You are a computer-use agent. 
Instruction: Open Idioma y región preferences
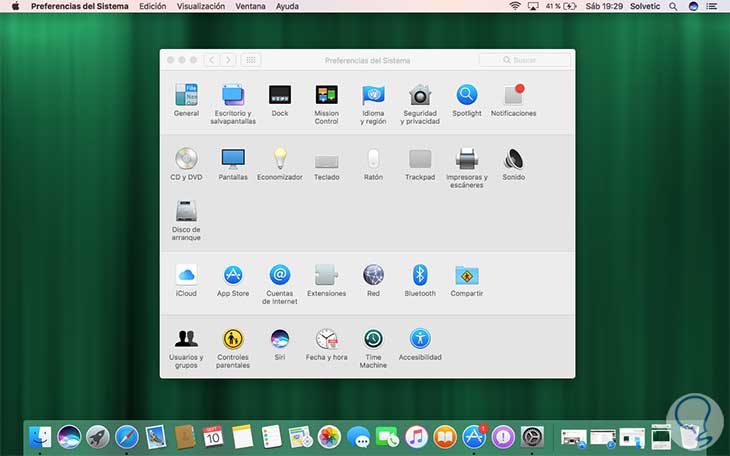[x=373, y=95]
